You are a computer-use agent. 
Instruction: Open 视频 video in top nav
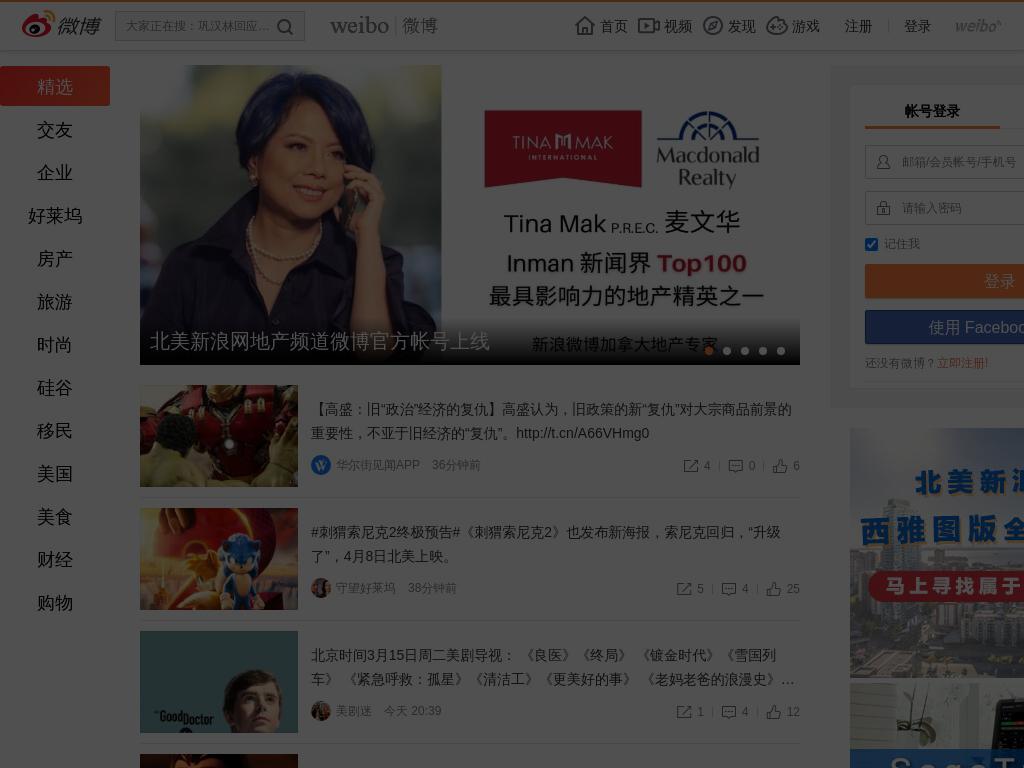(x=665, y=26)
